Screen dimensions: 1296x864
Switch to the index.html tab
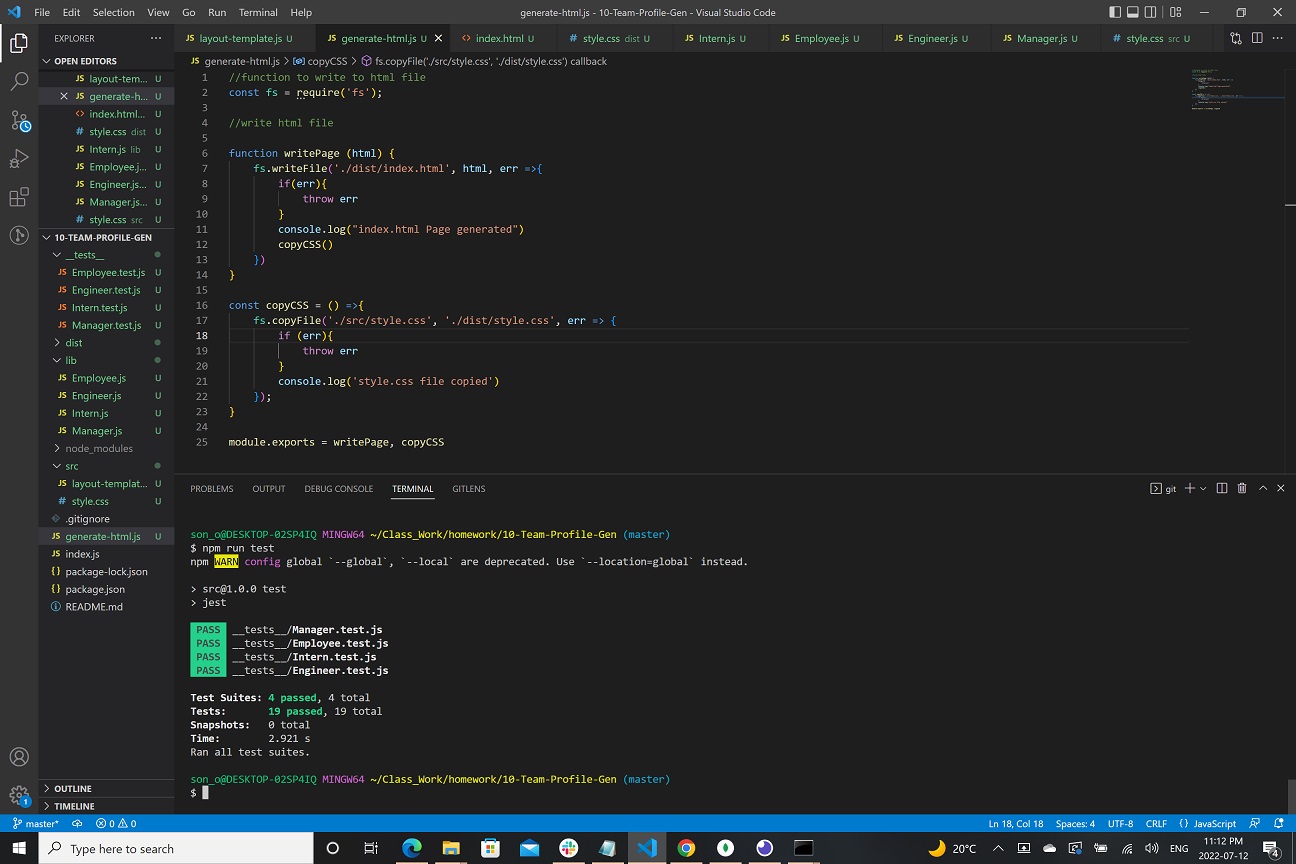(x=499, y=37)
